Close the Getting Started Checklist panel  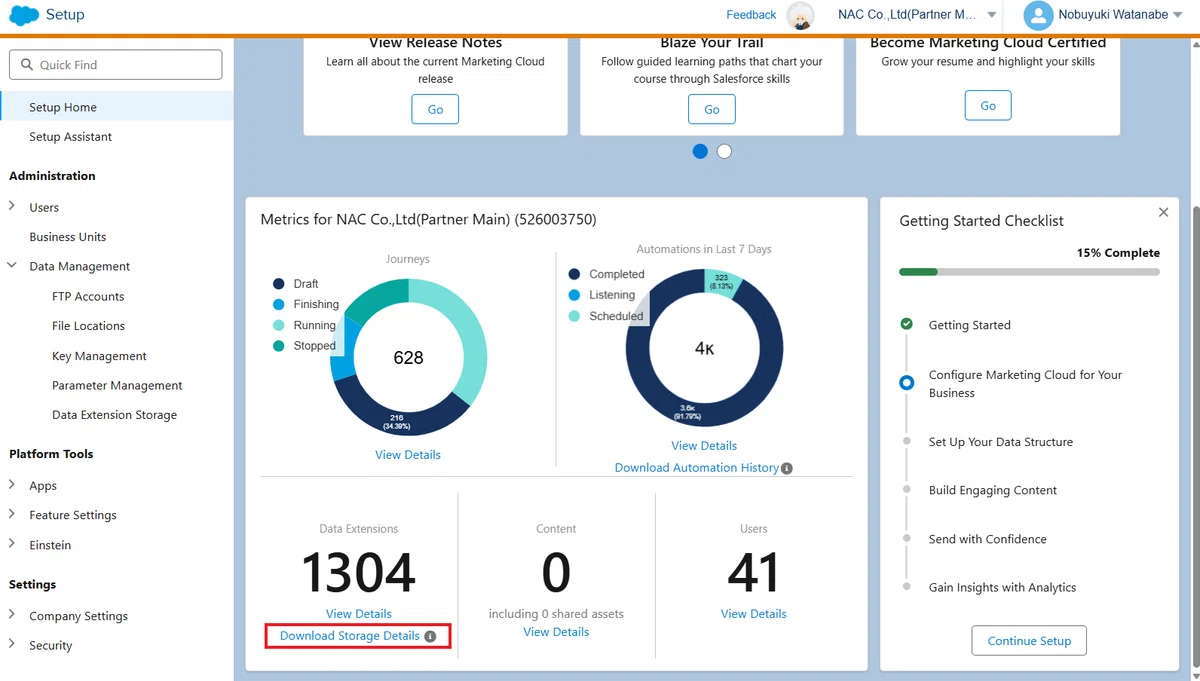pos(1163,212)
